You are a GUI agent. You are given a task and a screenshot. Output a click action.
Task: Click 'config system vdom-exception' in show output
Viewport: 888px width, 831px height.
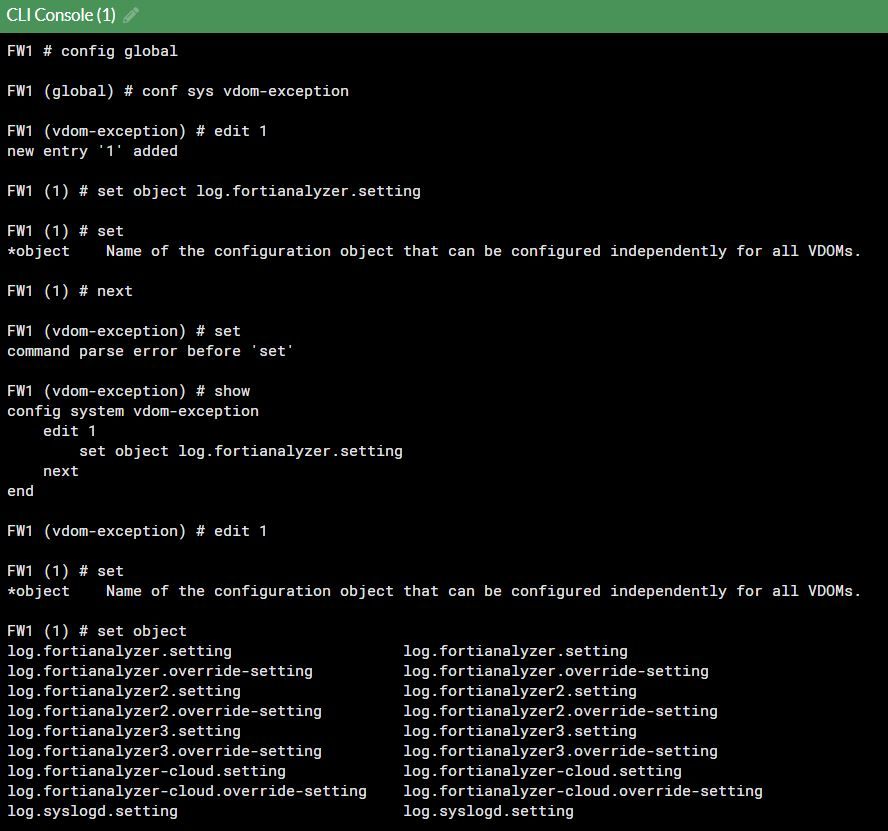click(132, 411)
